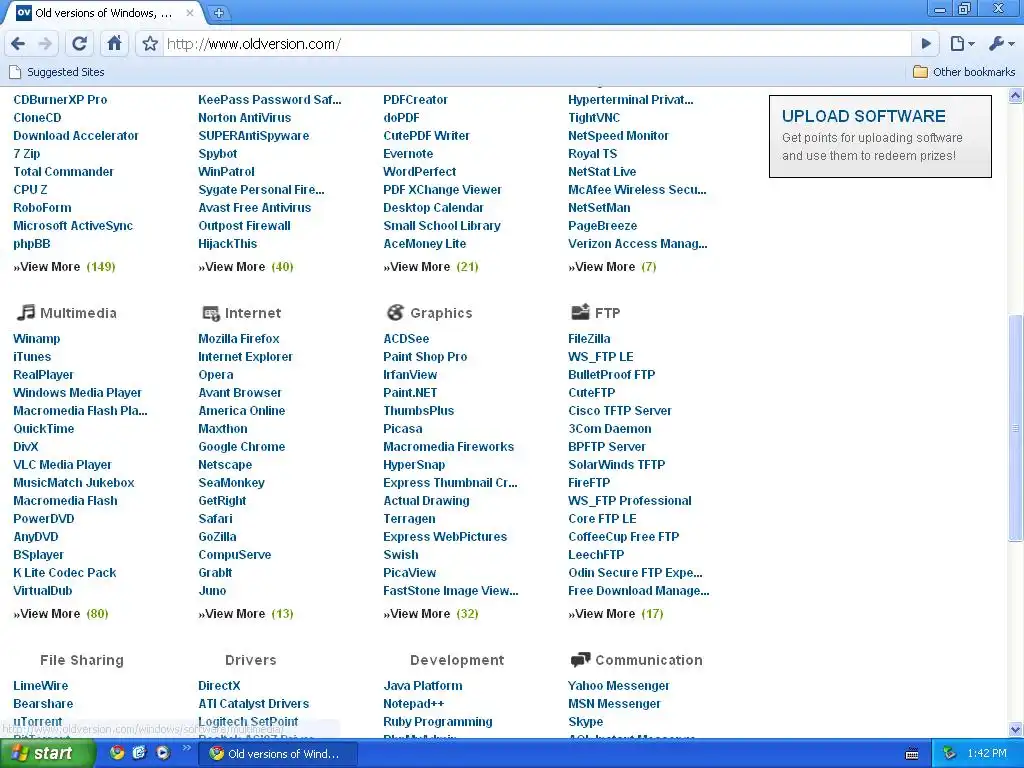Open the Mozilla Firefox link
This screenshot has width=1024, height=768.
tap(238, 338)
